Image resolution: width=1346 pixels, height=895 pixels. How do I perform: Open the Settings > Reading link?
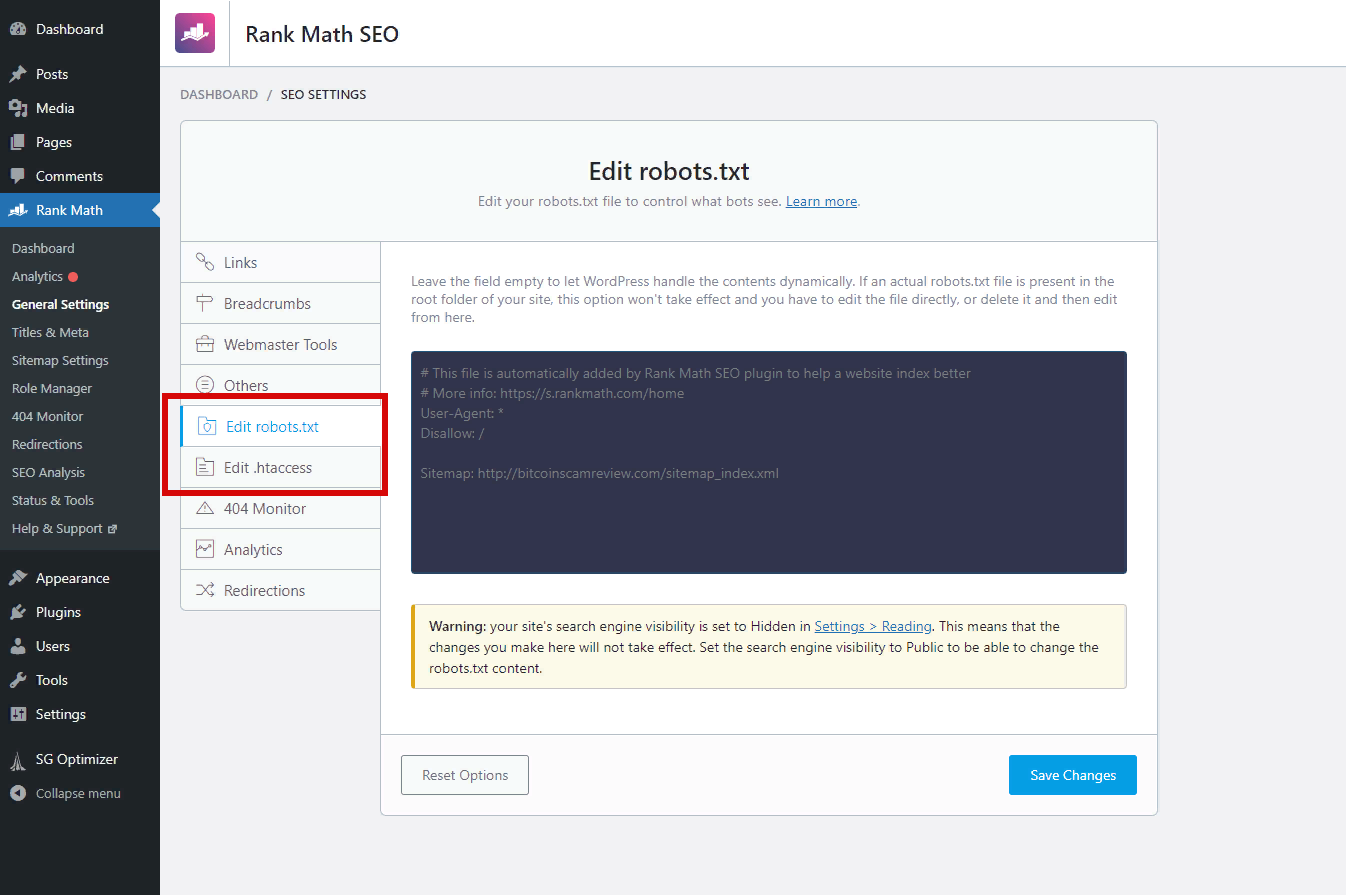(x=873, y=626)
